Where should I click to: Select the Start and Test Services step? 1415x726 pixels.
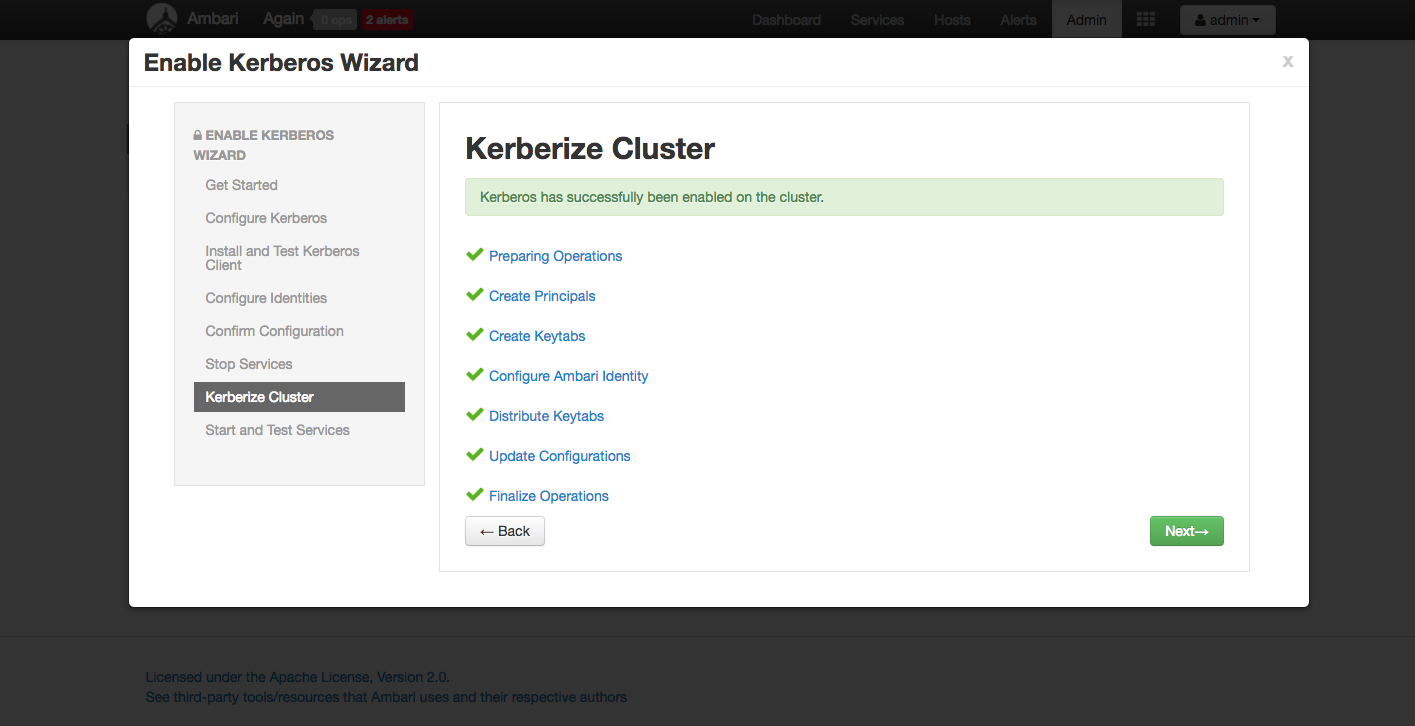(277, 429)
